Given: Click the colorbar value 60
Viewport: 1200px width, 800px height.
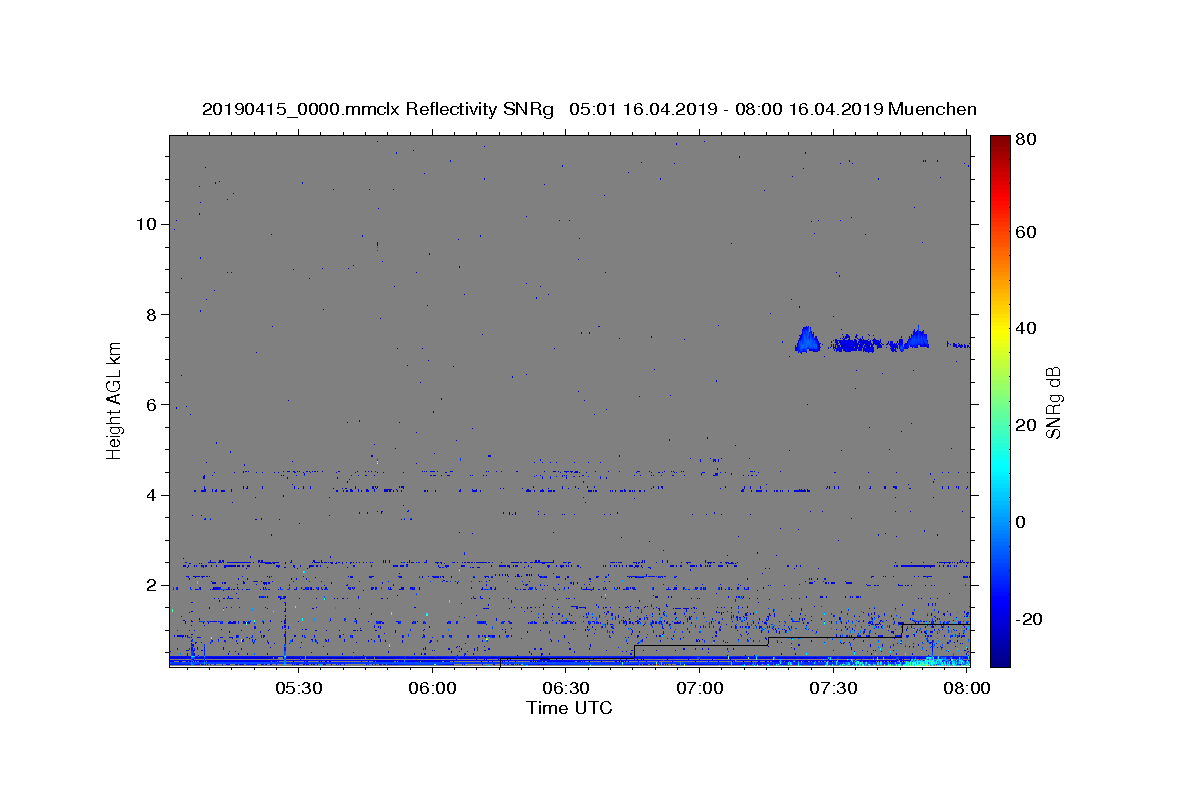Looking at the screenshot, I should tap(1025, 232).
